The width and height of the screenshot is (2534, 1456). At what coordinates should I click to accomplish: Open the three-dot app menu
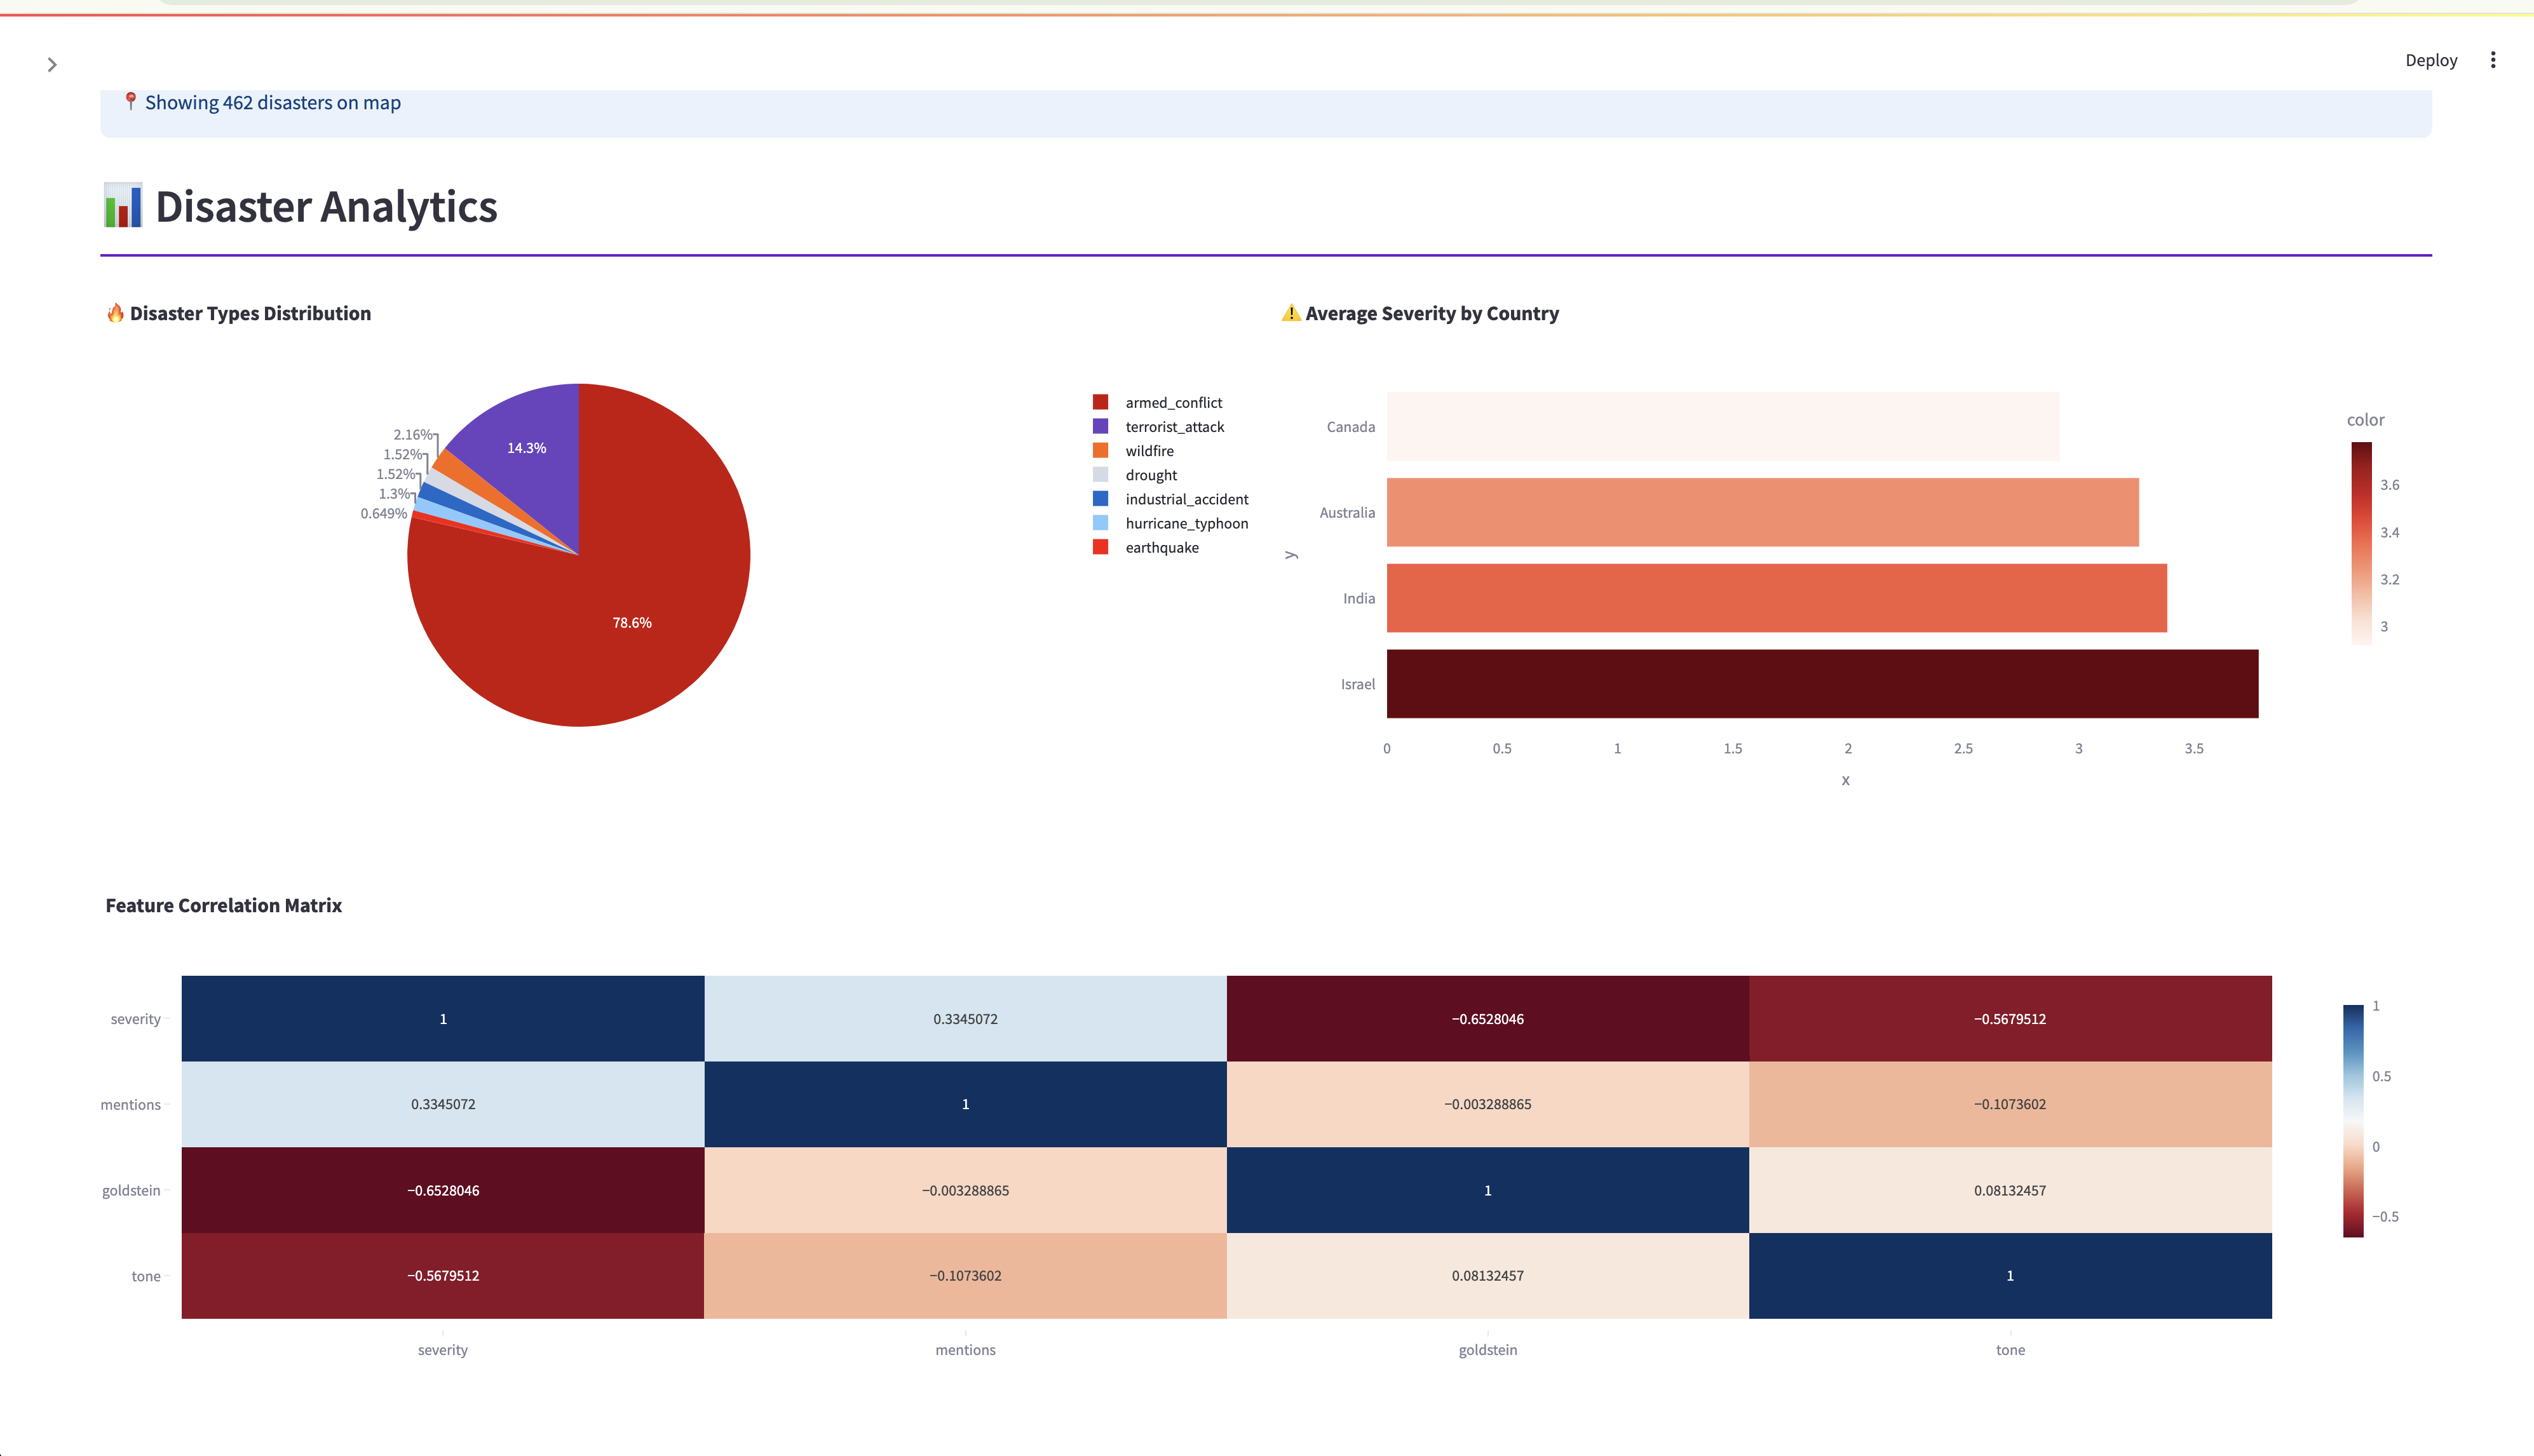[2492, 60]
